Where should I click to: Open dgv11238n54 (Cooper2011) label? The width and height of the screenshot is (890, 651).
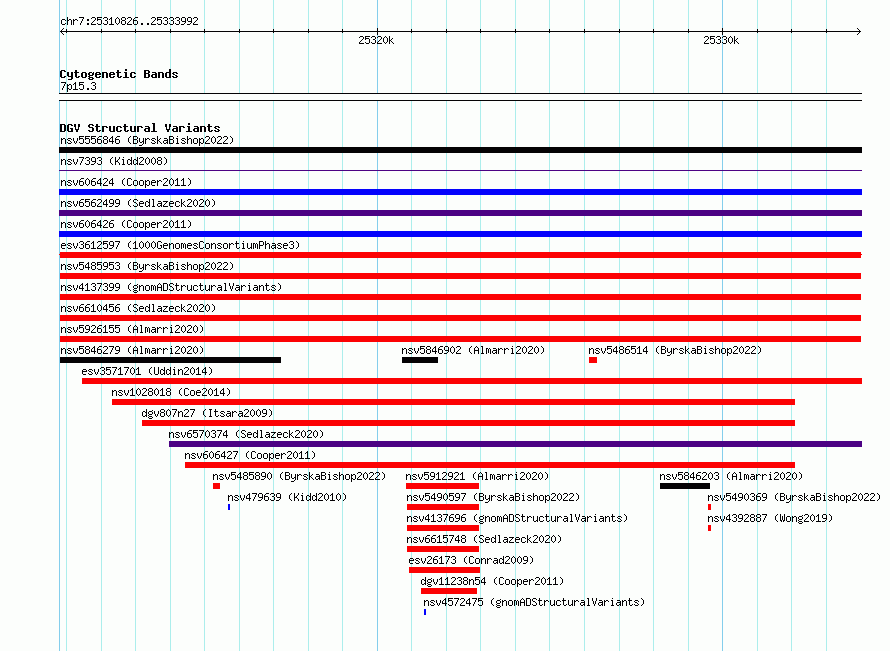pyautogui.click(x=492, y=581)
